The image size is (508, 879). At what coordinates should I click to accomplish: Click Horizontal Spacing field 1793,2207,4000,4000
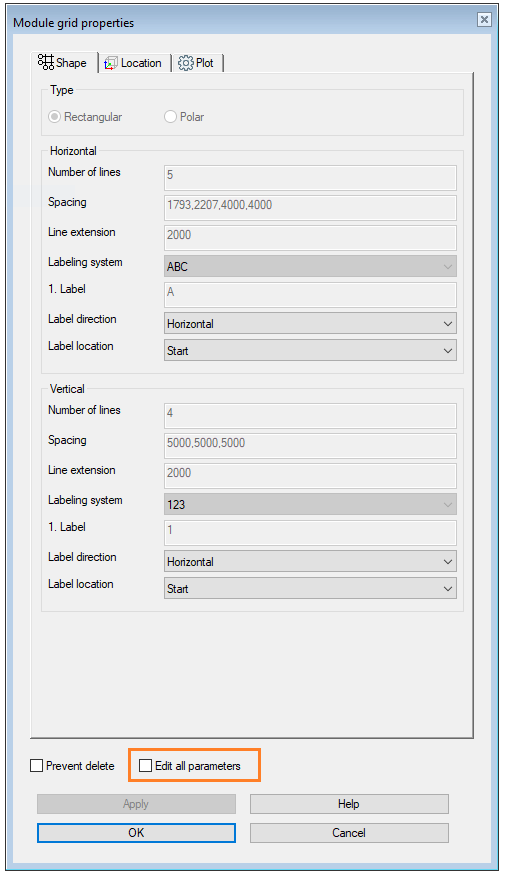click(310, 207)
